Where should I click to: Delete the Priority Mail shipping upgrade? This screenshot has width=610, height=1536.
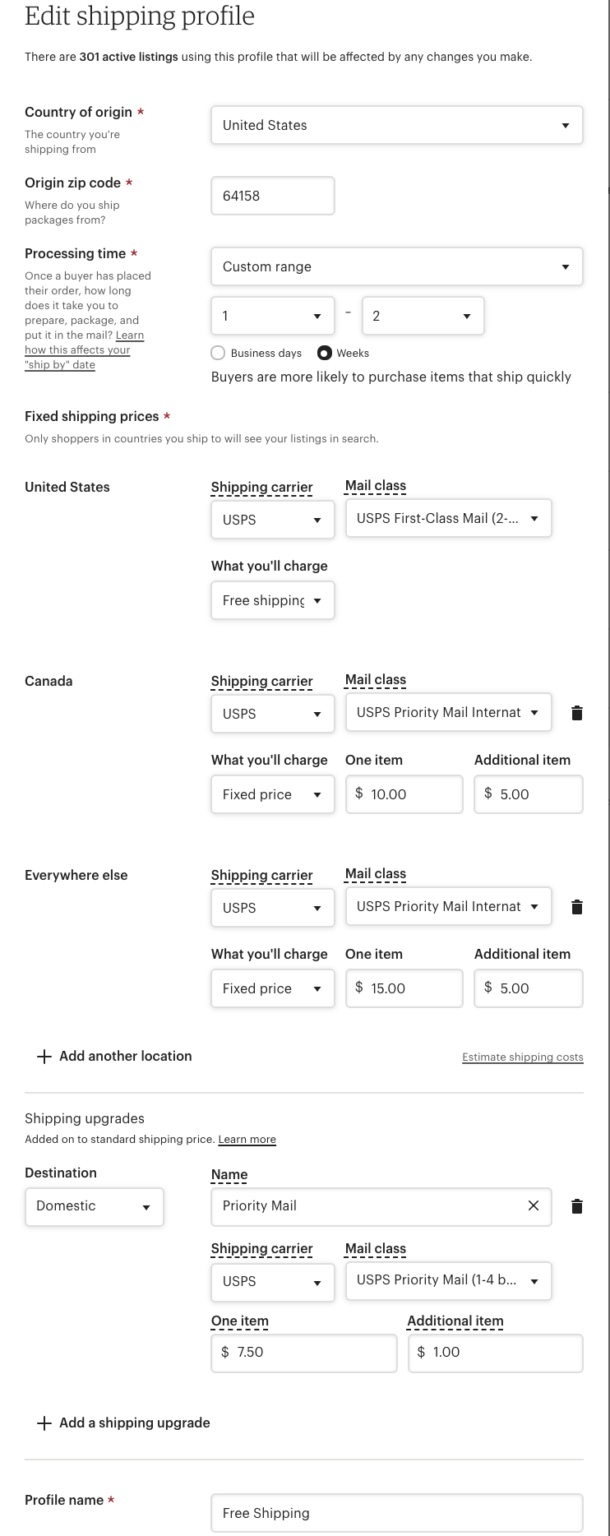coord(577,1206)
